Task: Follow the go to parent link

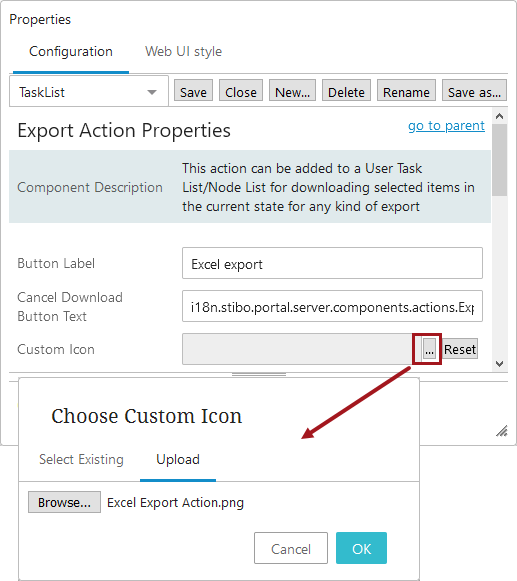Action: pos(446,126)
